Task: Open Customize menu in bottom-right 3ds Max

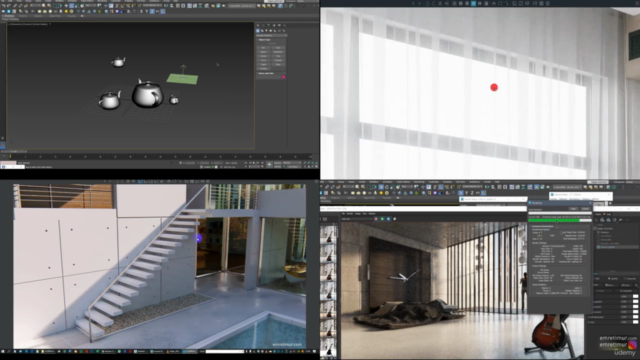Action: pyautogui.click(x=434, y=182)
